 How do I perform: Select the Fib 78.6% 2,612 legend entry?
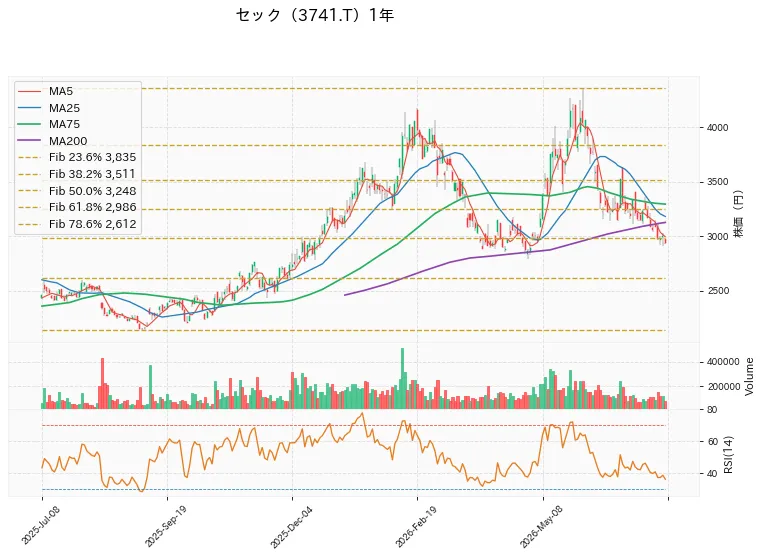pos(77,224)
